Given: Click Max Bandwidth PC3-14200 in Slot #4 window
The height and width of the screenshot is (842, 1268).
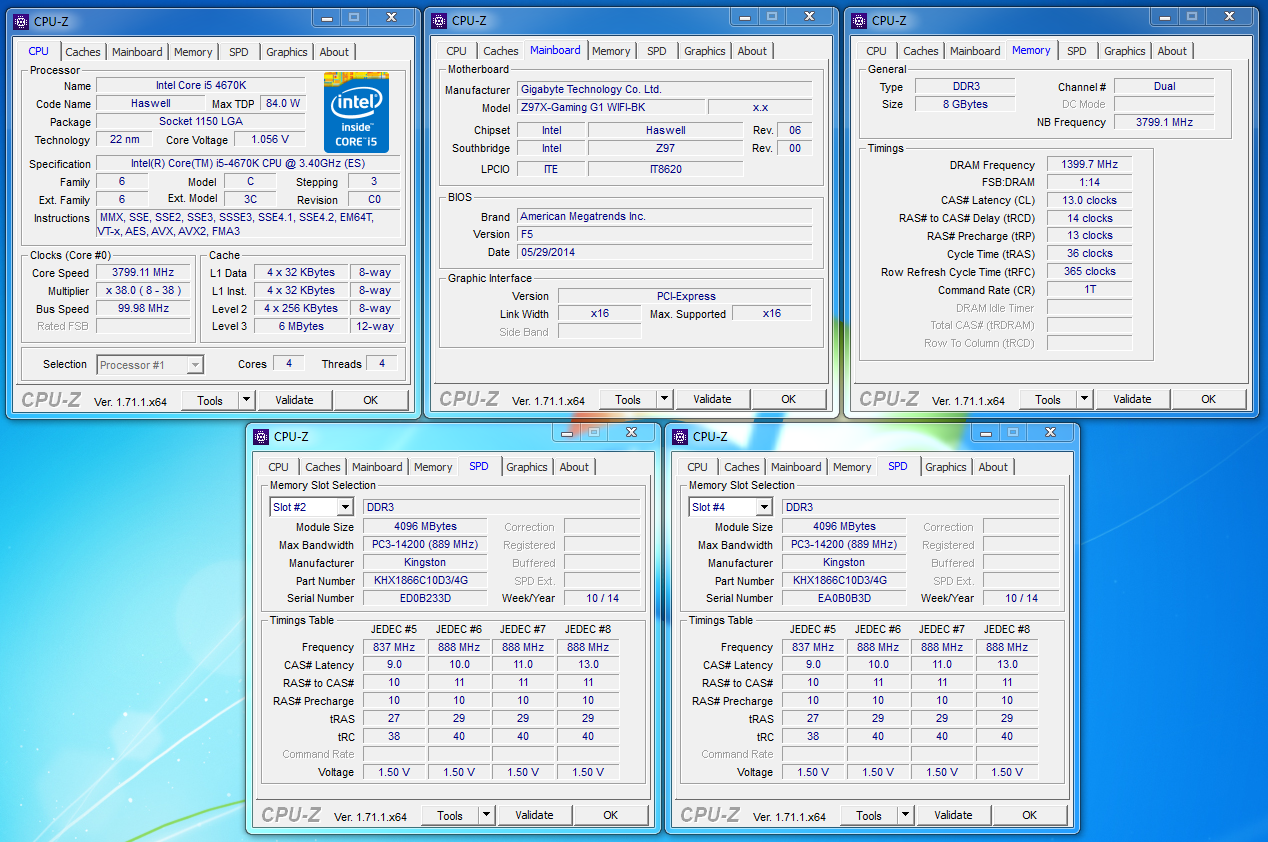Looking at the screenshot, I should click(x=844, y=545).
